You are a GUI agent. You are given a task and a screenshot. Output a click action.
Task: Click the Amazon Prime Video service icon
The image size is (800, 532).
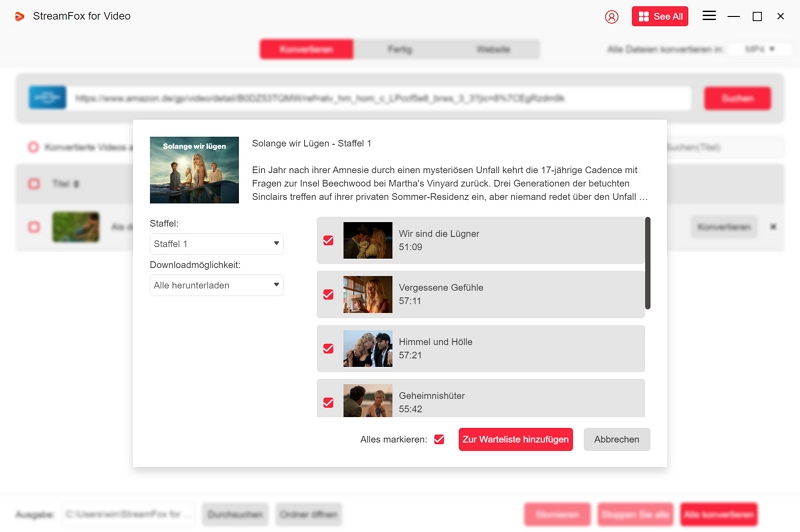pyautogui.click(x=47, y=98)
